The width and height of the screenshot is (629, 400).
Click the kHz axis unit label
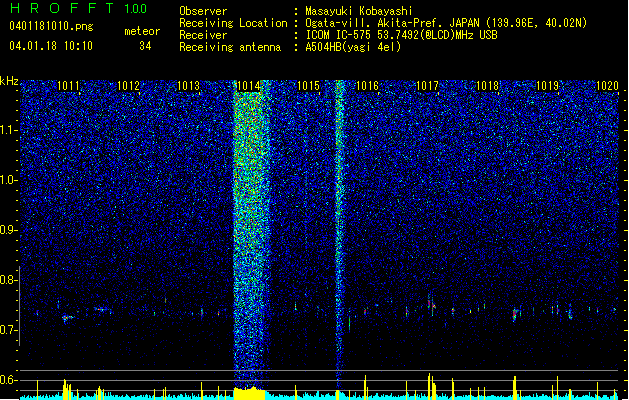pos(9,81)
